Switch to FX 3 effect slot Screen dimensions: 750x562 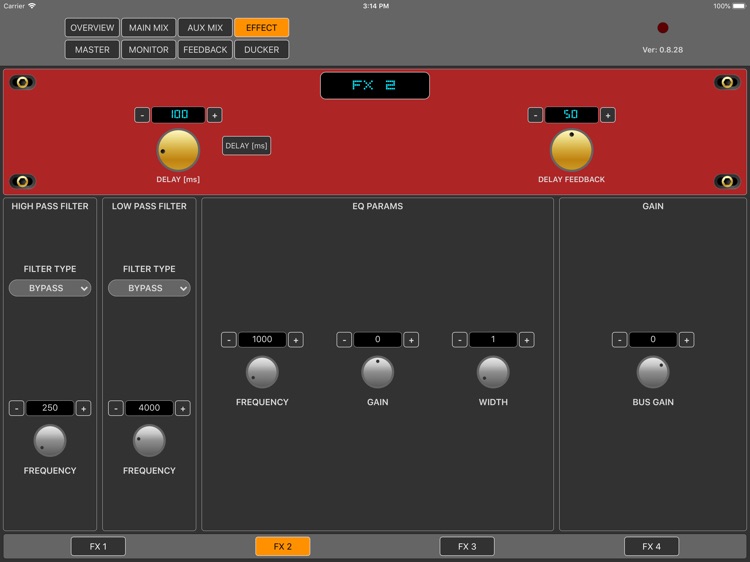467,546
